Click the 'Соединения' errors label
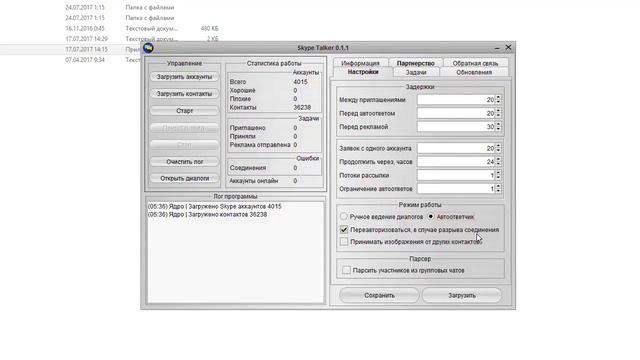 pyautogui.click(x=248, y=168)
